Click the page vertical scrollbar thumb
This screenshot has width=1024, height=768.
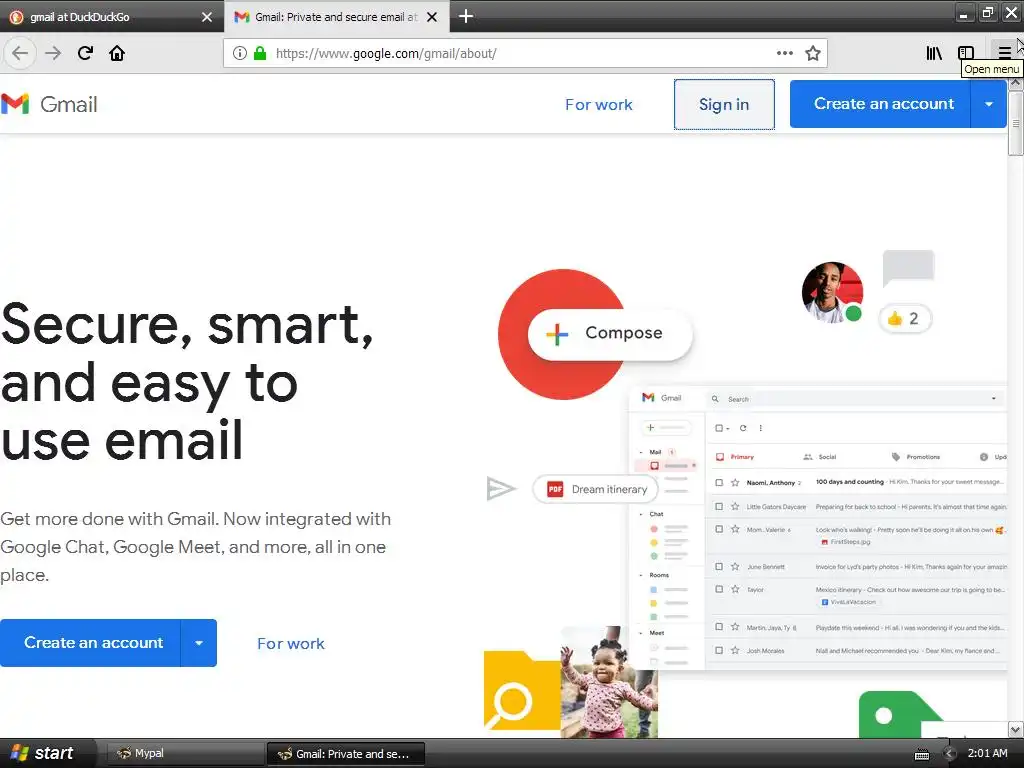coord(1016,123)
